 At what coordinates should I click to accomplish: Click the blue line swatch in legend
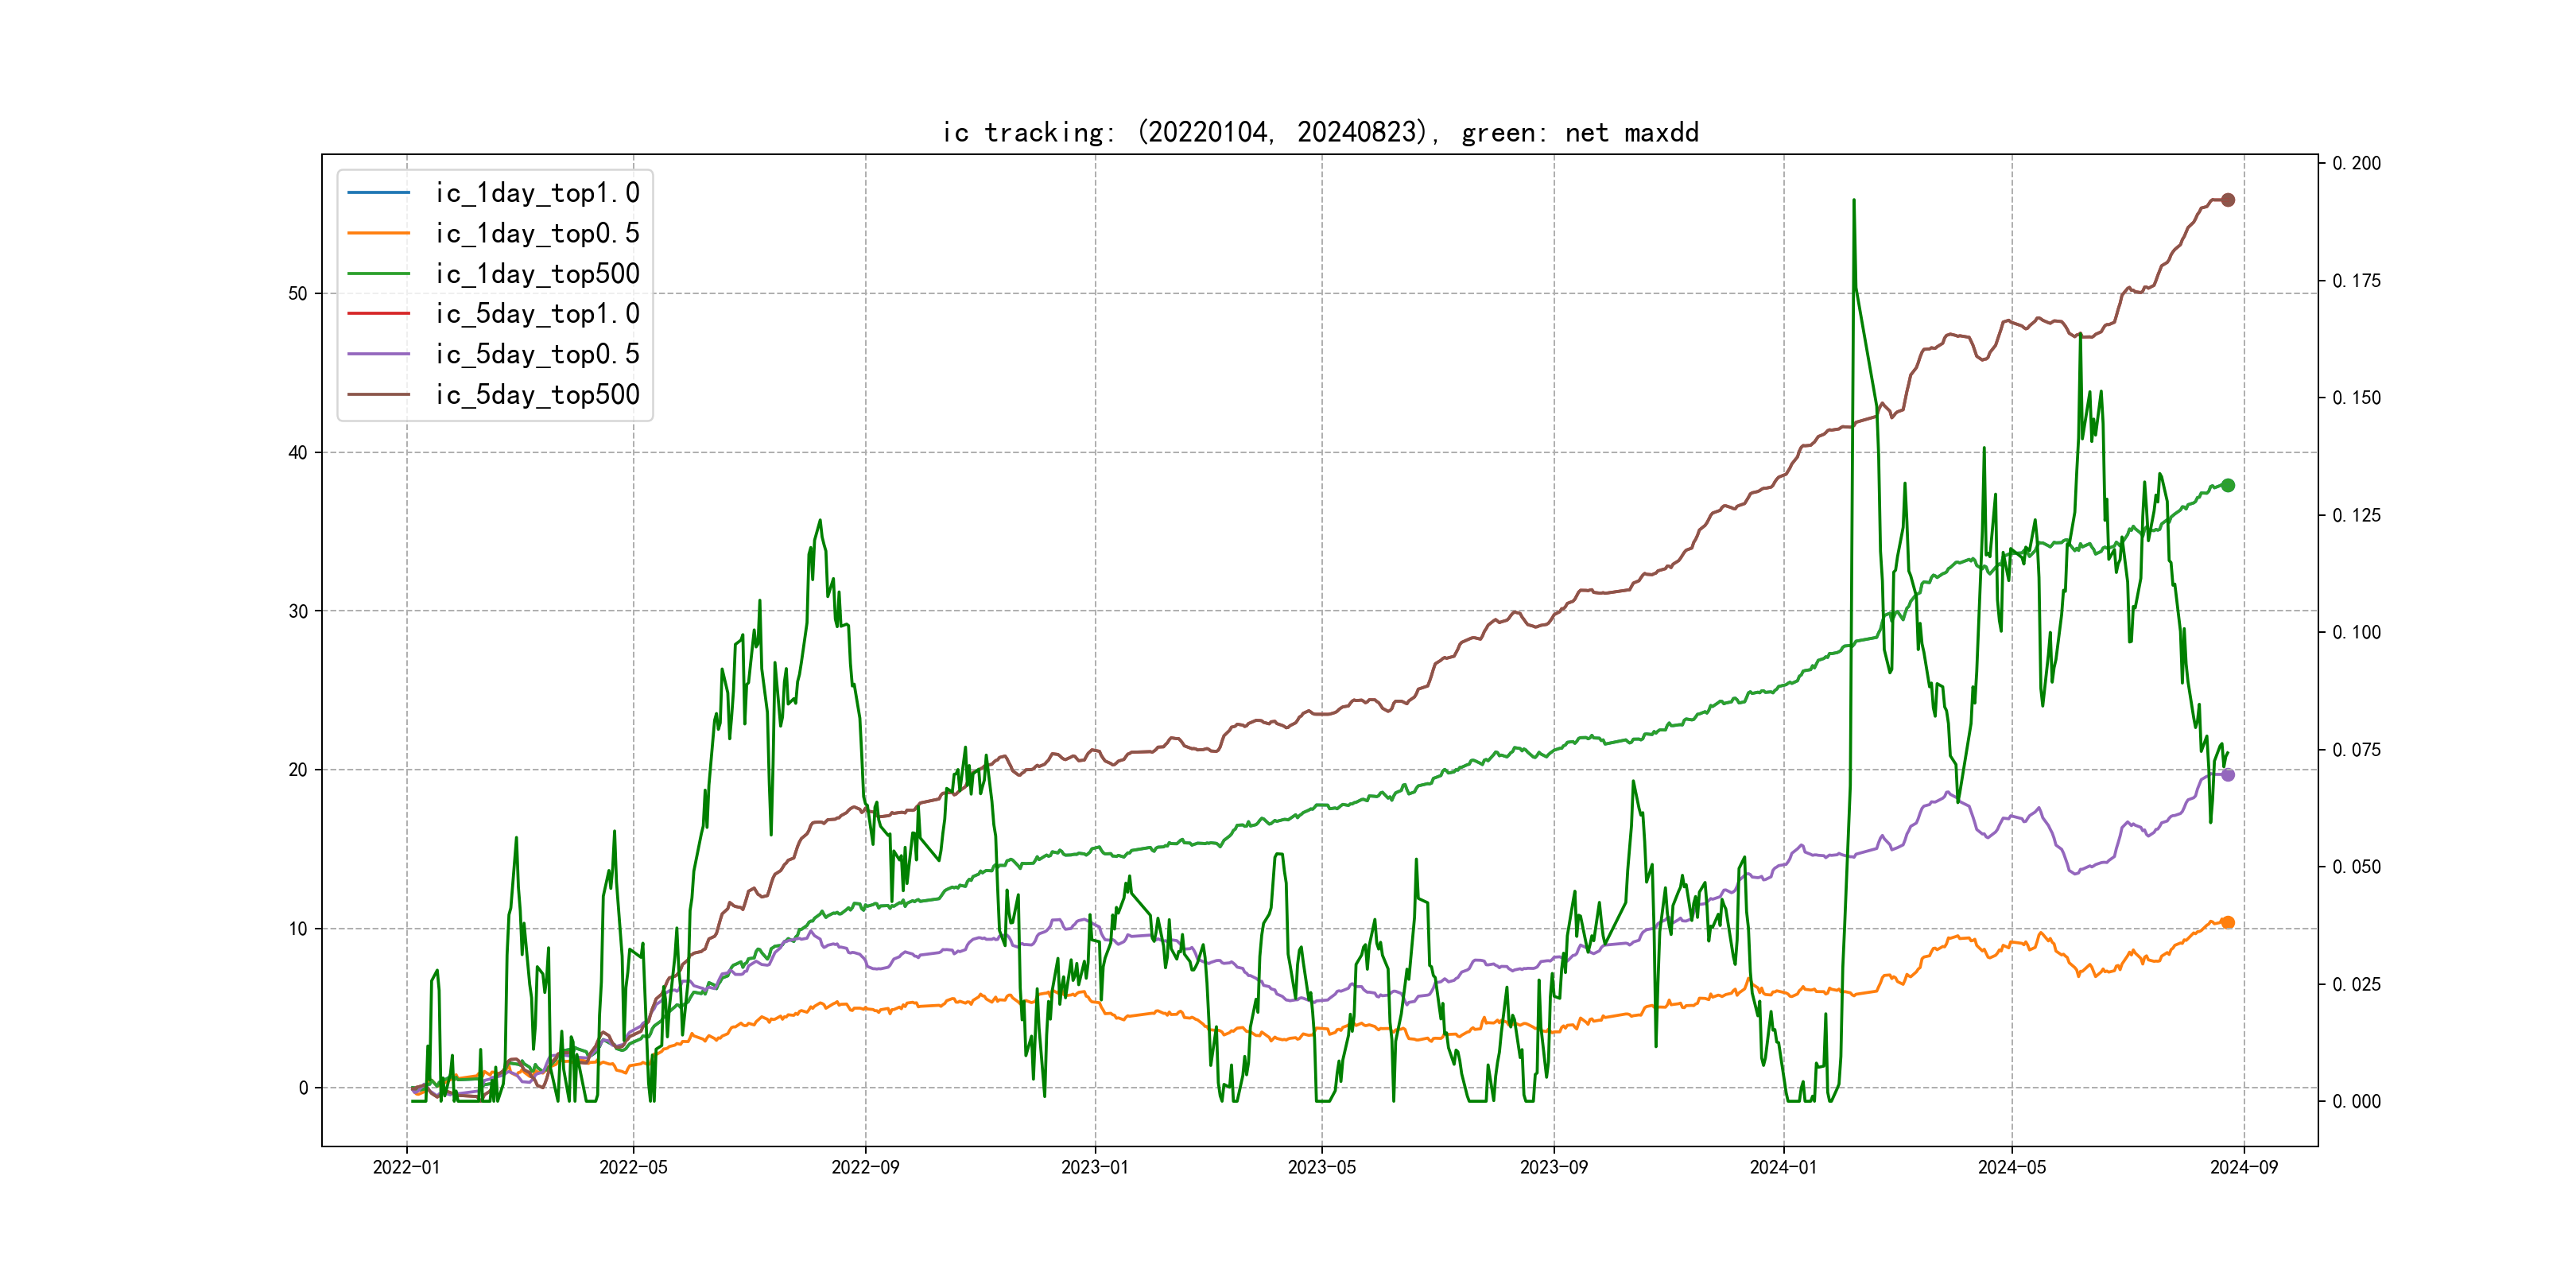point(378,193)
